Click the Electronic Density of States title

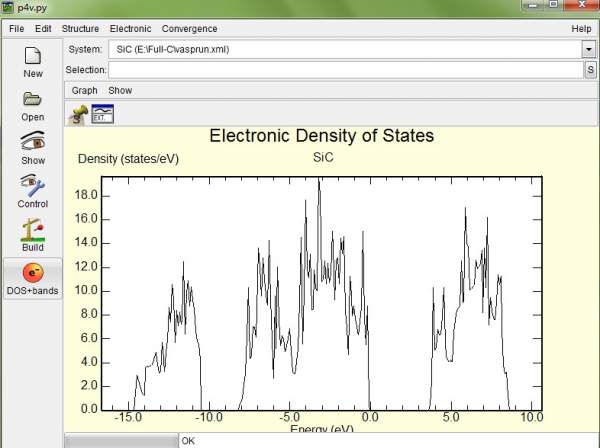[322, 136]
